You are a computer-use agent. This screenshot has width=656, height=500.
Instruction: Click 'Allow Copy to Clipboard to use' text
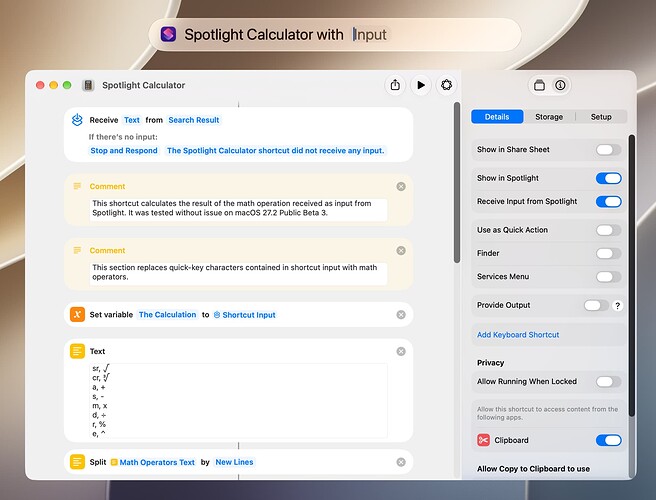(x=533, y=469)
